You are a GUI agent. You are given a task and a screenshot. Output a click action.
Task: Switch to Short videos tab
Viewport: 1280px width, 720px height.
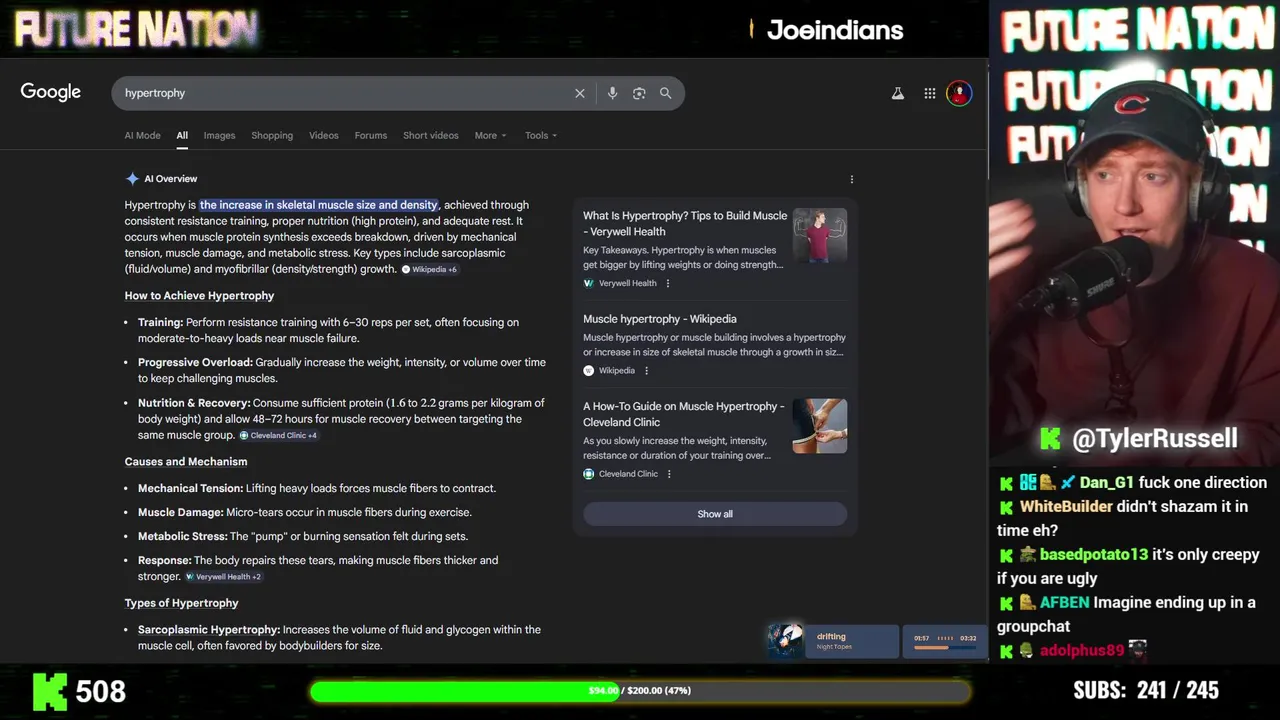pos(431,135)
